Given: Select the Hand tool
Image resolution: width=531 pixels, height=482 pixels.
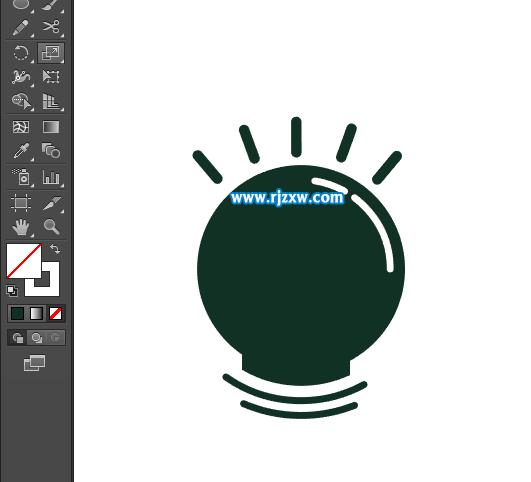Looking at the screenshot, I should click(x=21, y=227).
